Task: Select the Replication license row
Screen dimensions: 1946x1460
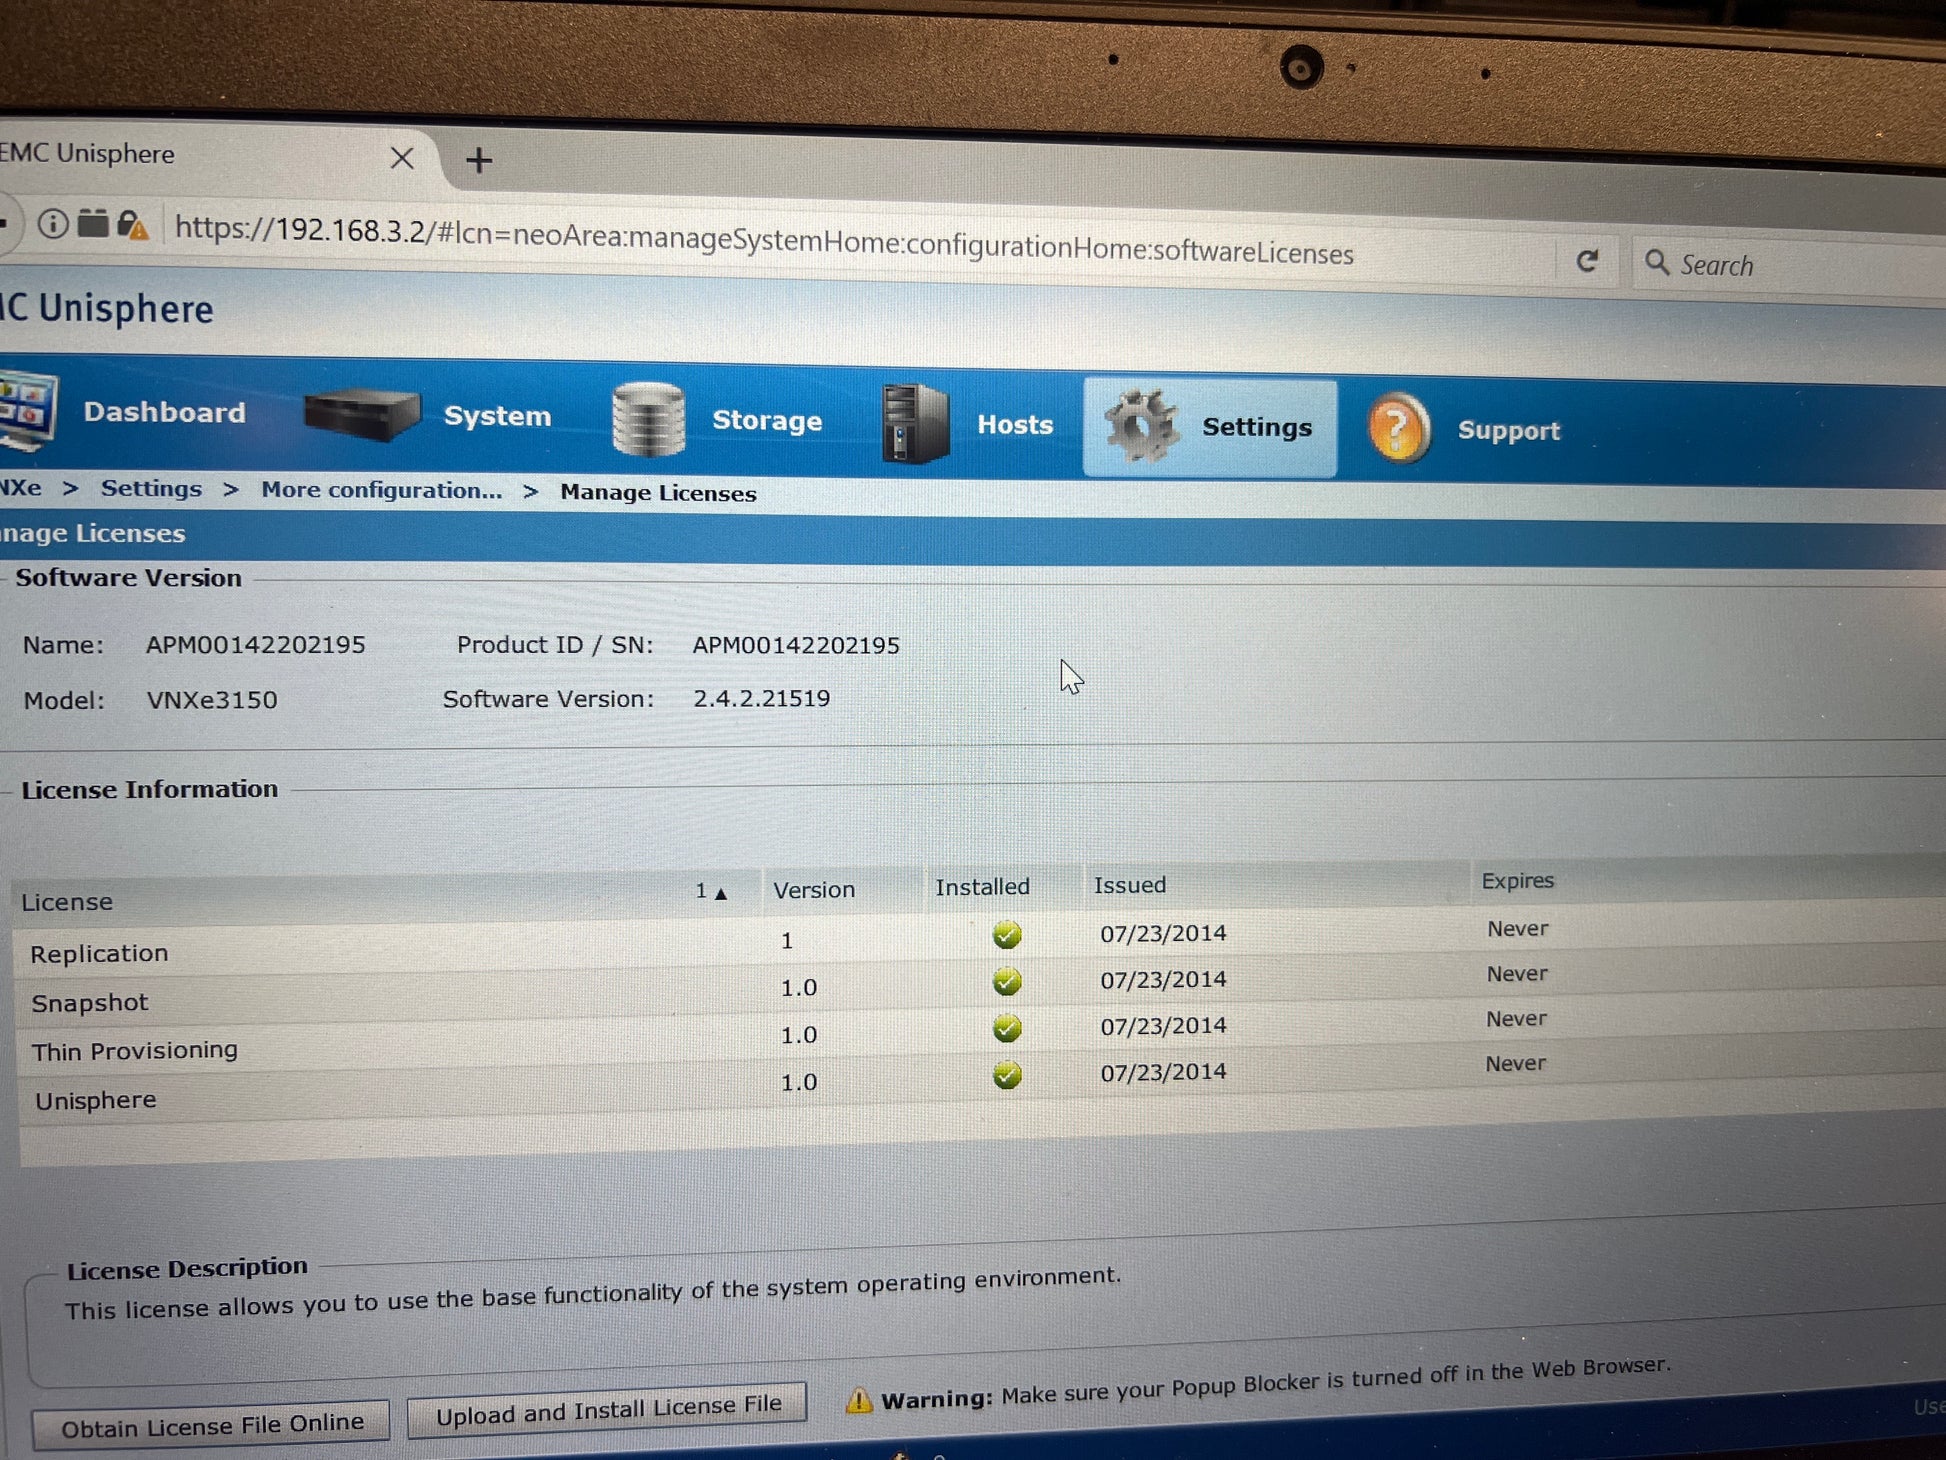Action: 980,941
